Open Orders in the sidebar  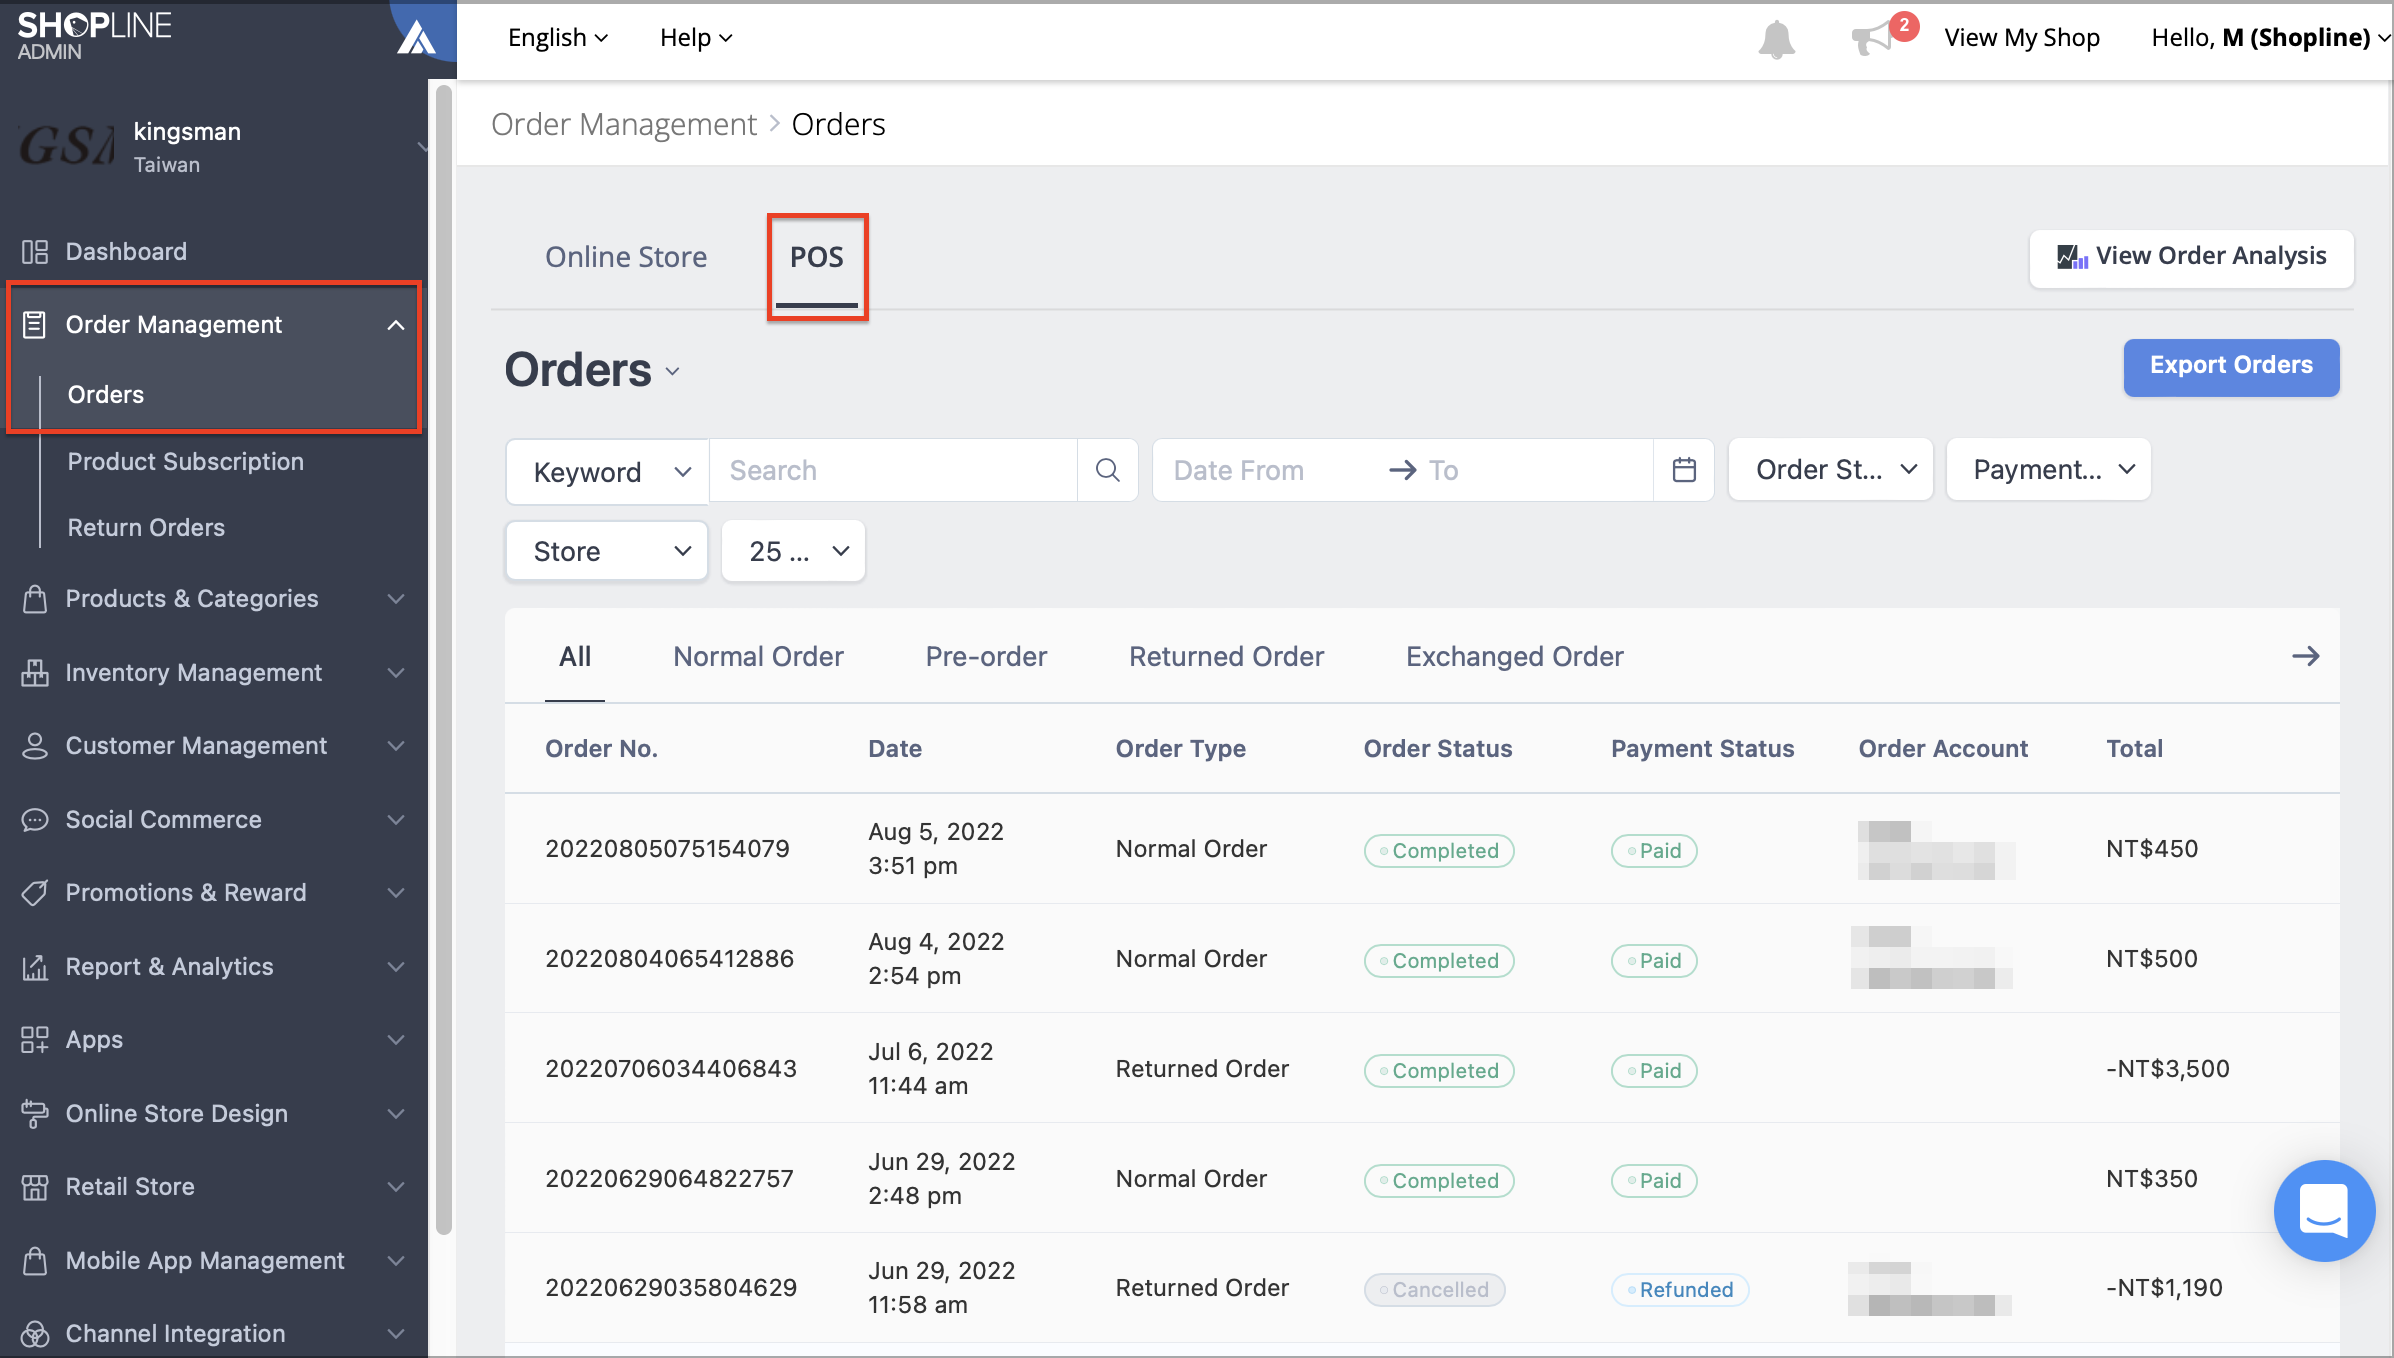click(105, 395)
